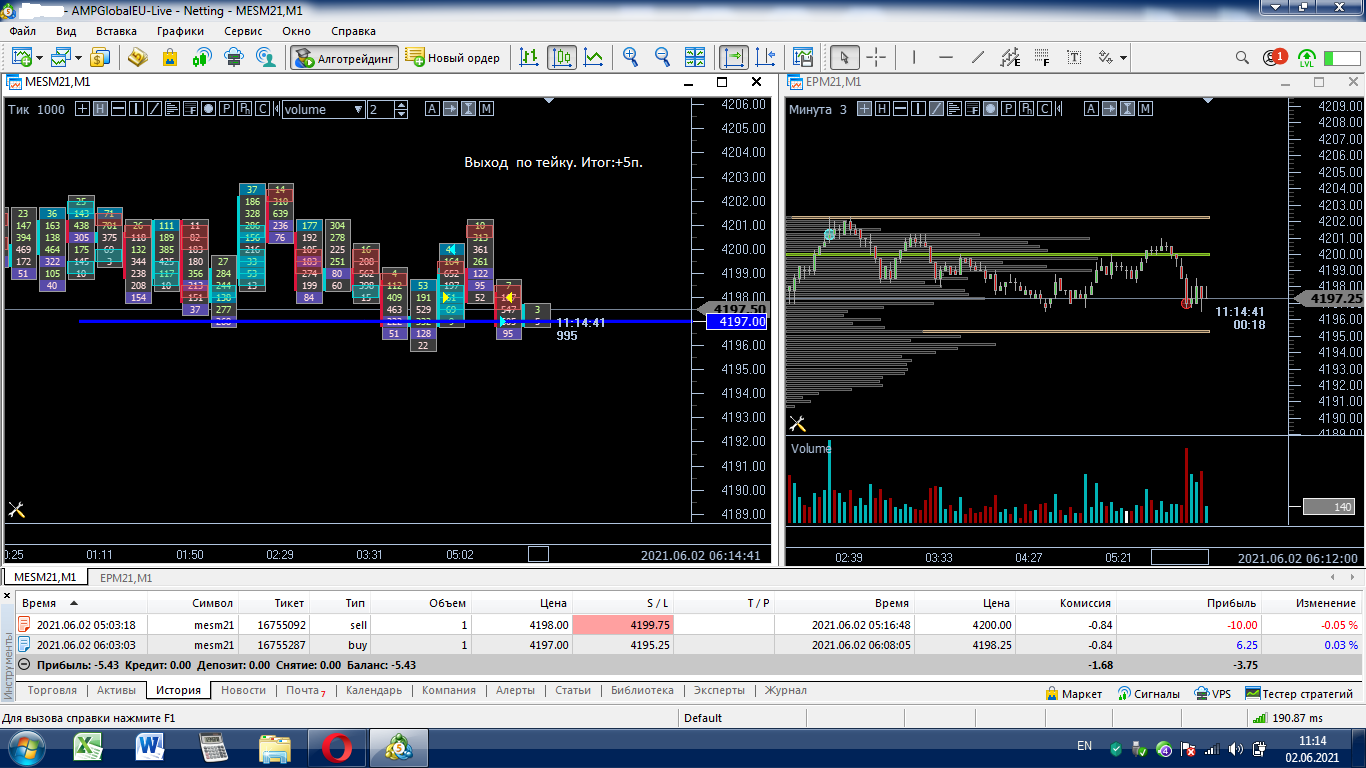Collapse the summary row minus icon
1366x768 pixels.
click(x=24, y=665)
